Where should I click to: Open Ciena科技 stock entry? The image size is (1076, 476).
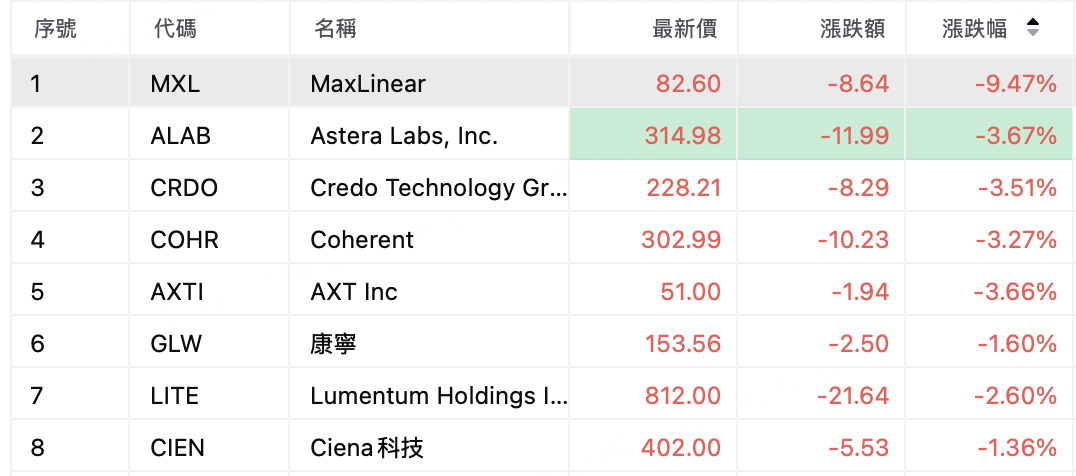click(x=367, y=448)
